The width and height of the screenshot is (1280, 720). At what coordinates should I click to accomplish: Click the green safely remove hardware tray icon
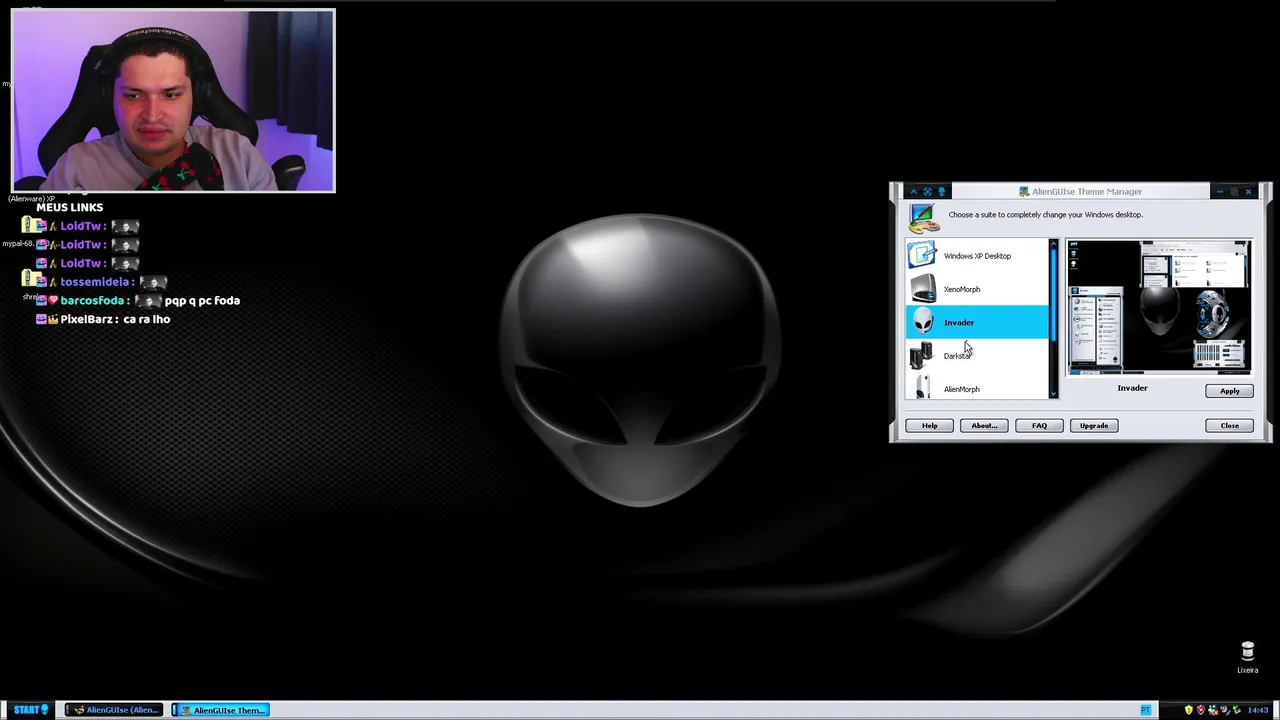pyautogui.click(x=1237, y=710)
